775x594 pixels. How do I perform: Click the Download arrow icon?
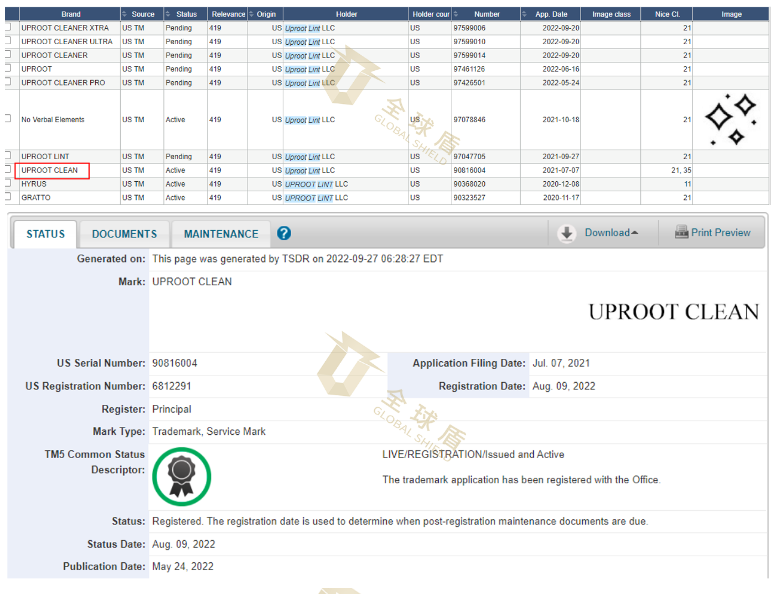pyautogui.click(x=567, y=233)
